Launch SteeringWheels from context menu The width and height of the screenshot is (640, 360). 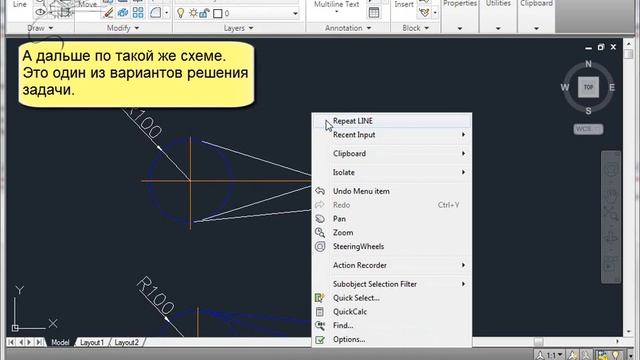[392, 247]
